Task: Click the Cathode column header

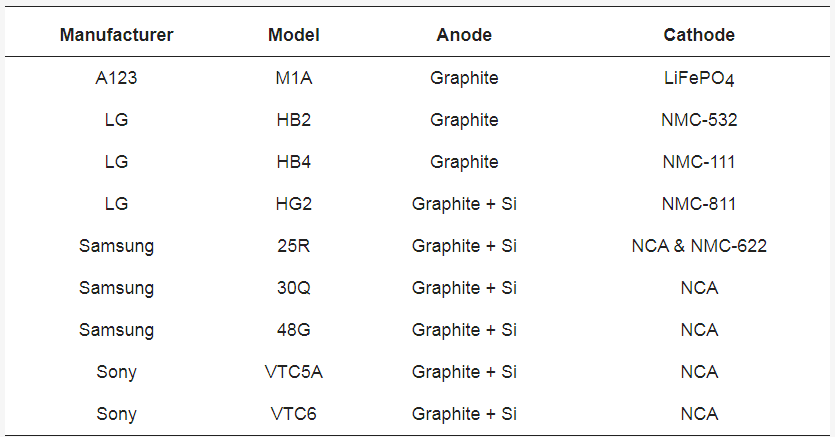Action: (x=699, y=35)
